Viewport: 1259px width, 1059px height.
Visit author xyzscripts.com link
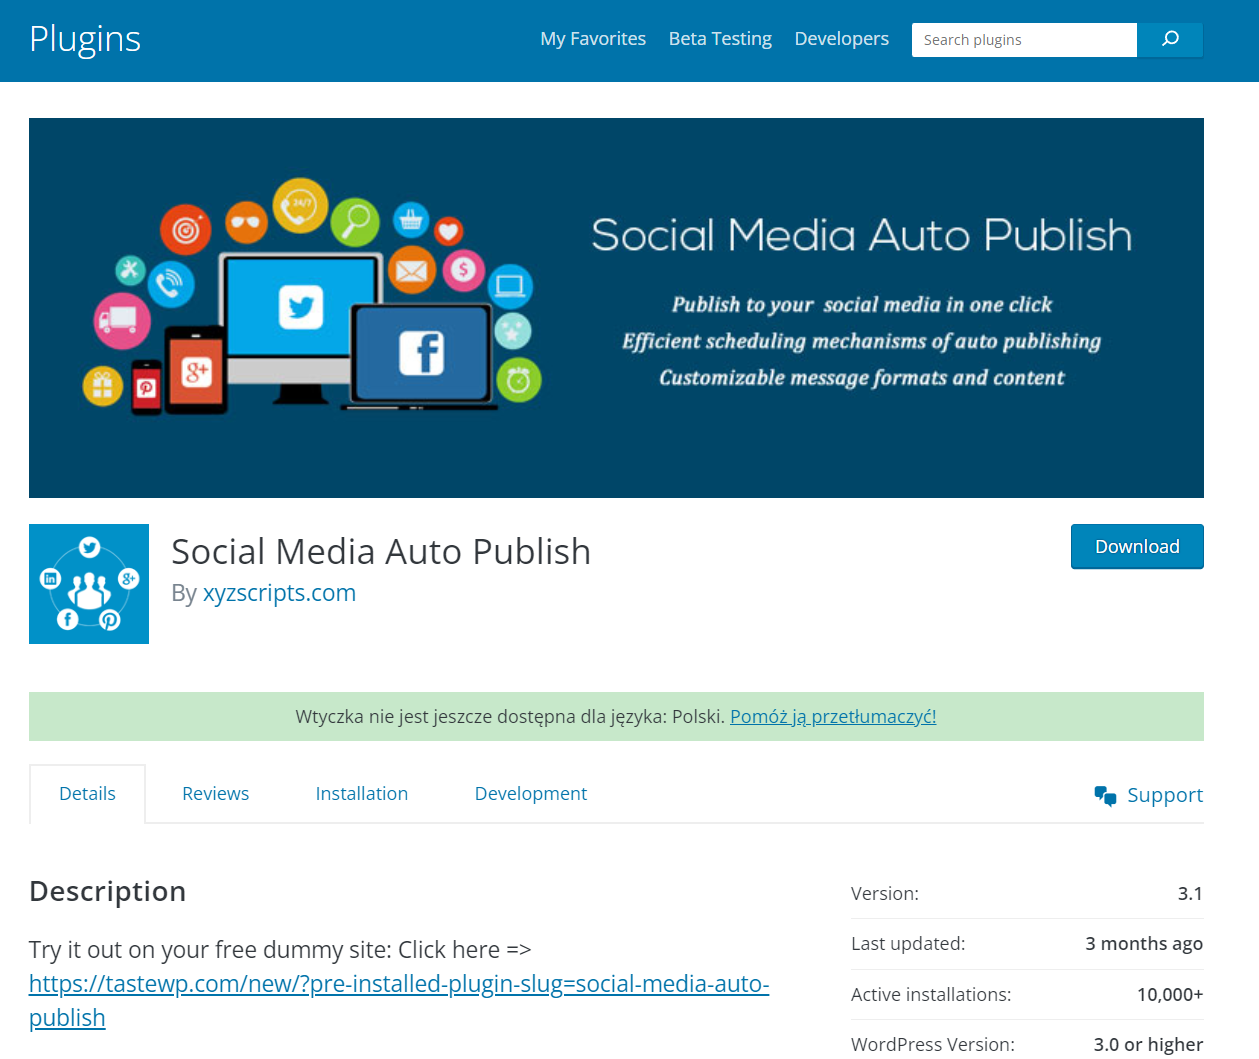pyautogui.click(x=279, y=593)
